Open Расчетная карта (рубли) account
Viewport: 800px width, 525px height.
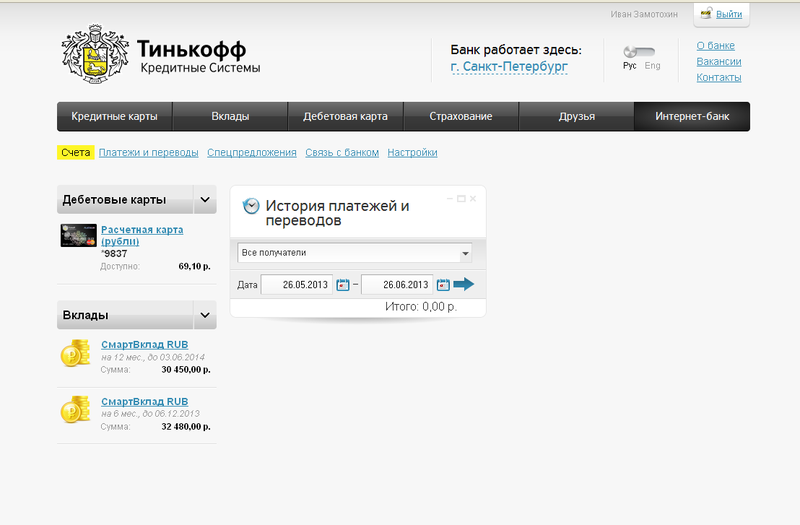click(142, 235)
